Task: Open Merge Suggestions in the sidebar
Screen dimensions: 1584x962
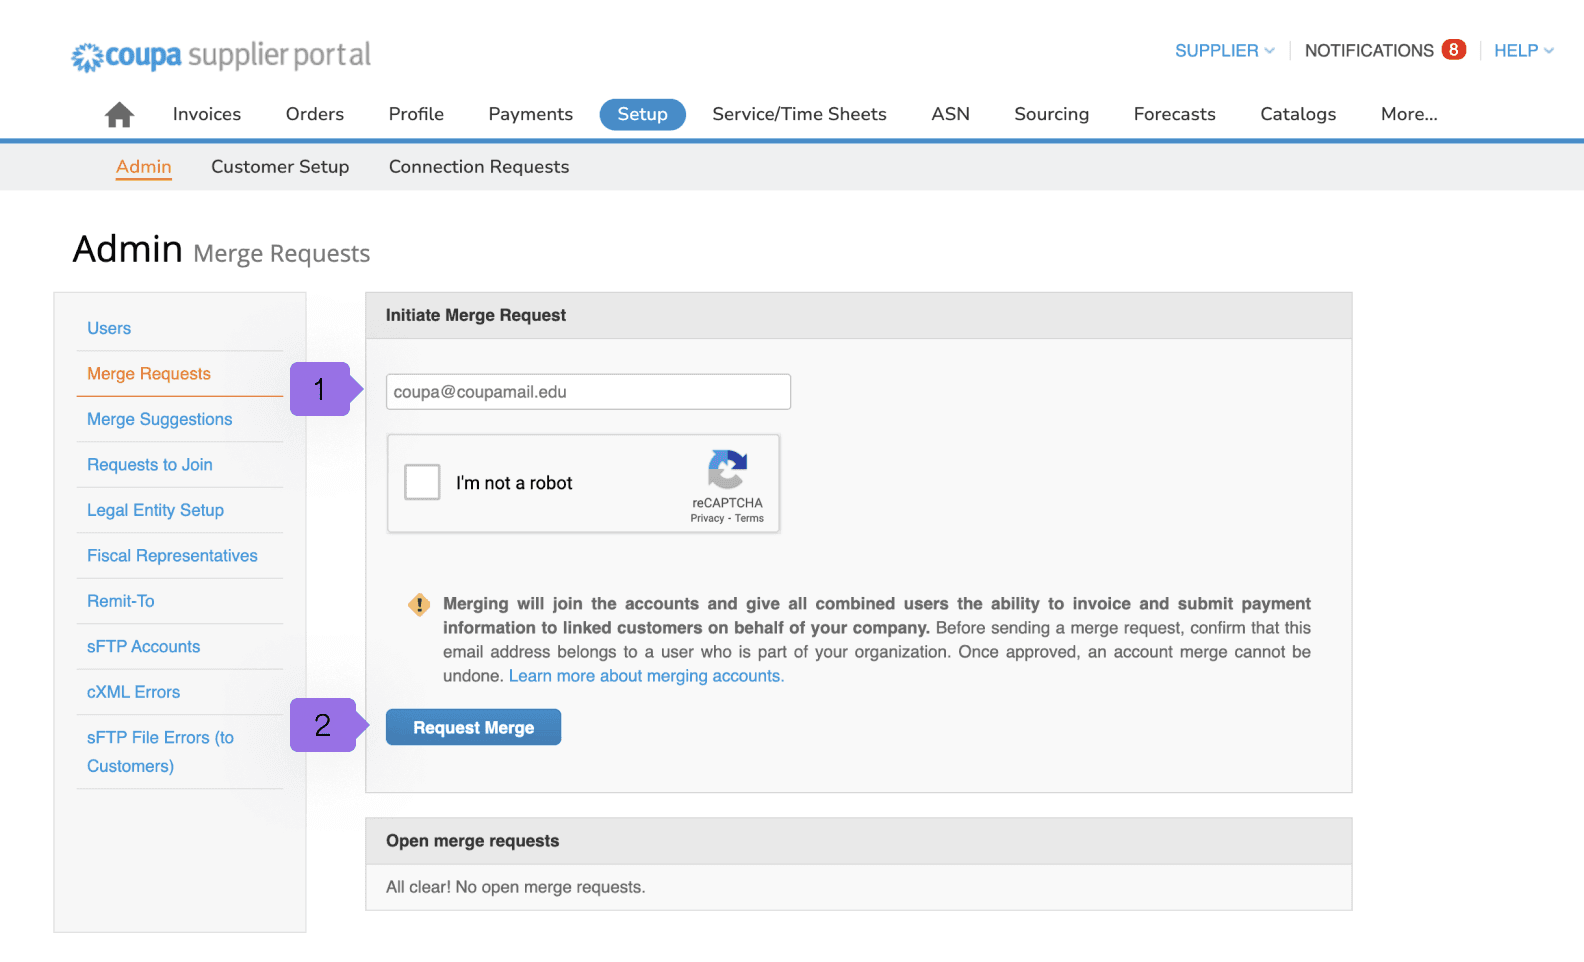Action: 160,419
